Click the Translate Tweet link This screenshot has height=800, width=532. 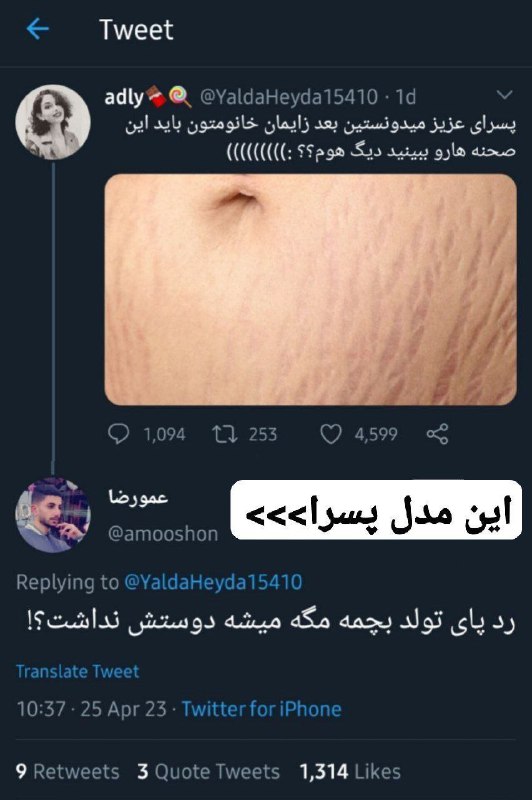tap(78, 671)
